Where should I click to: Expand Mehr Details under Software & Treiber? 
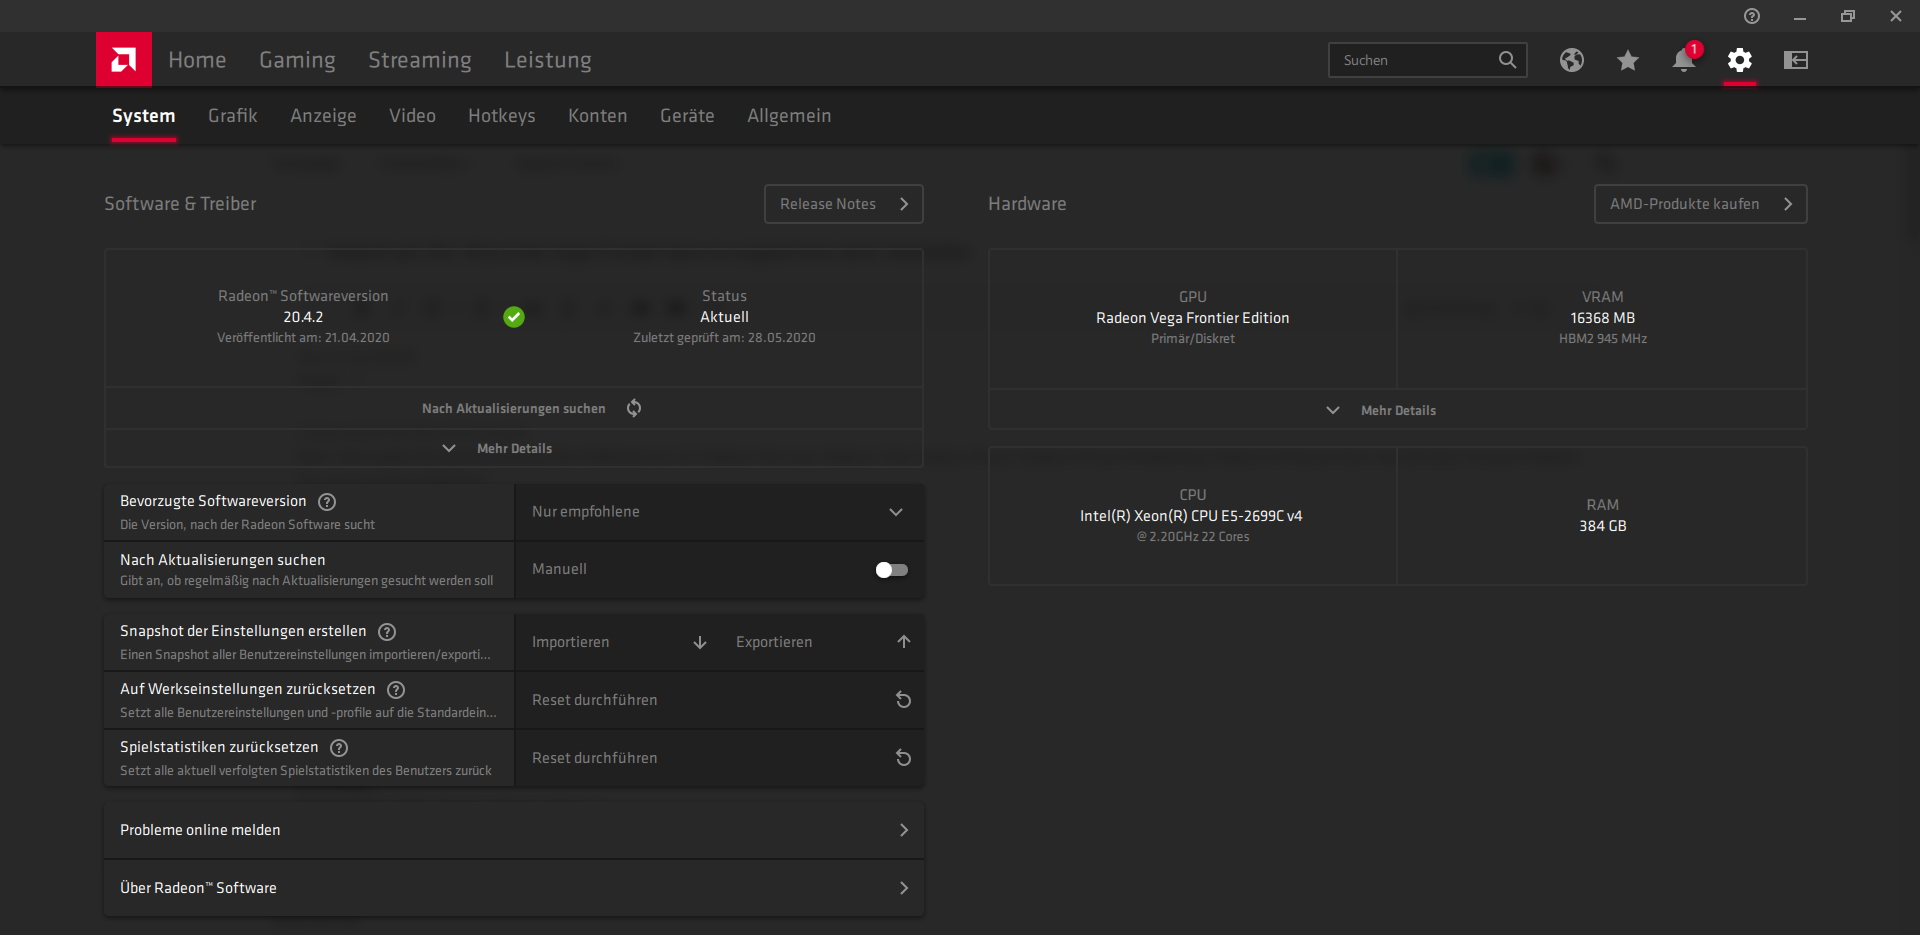point(514,449)
